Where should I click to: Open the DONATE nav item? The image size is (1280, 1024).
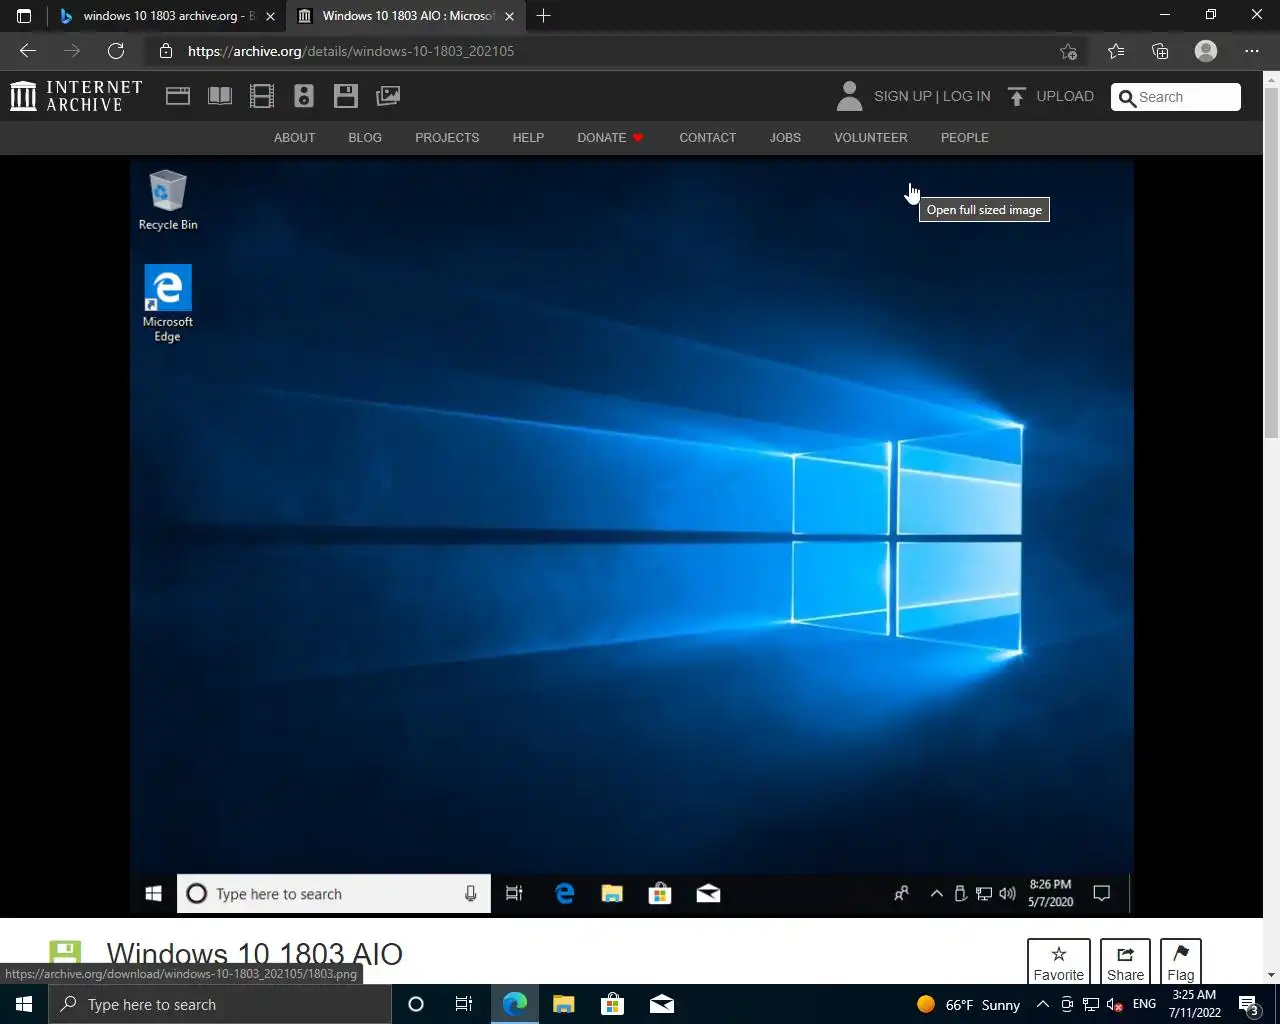point(610,138)
